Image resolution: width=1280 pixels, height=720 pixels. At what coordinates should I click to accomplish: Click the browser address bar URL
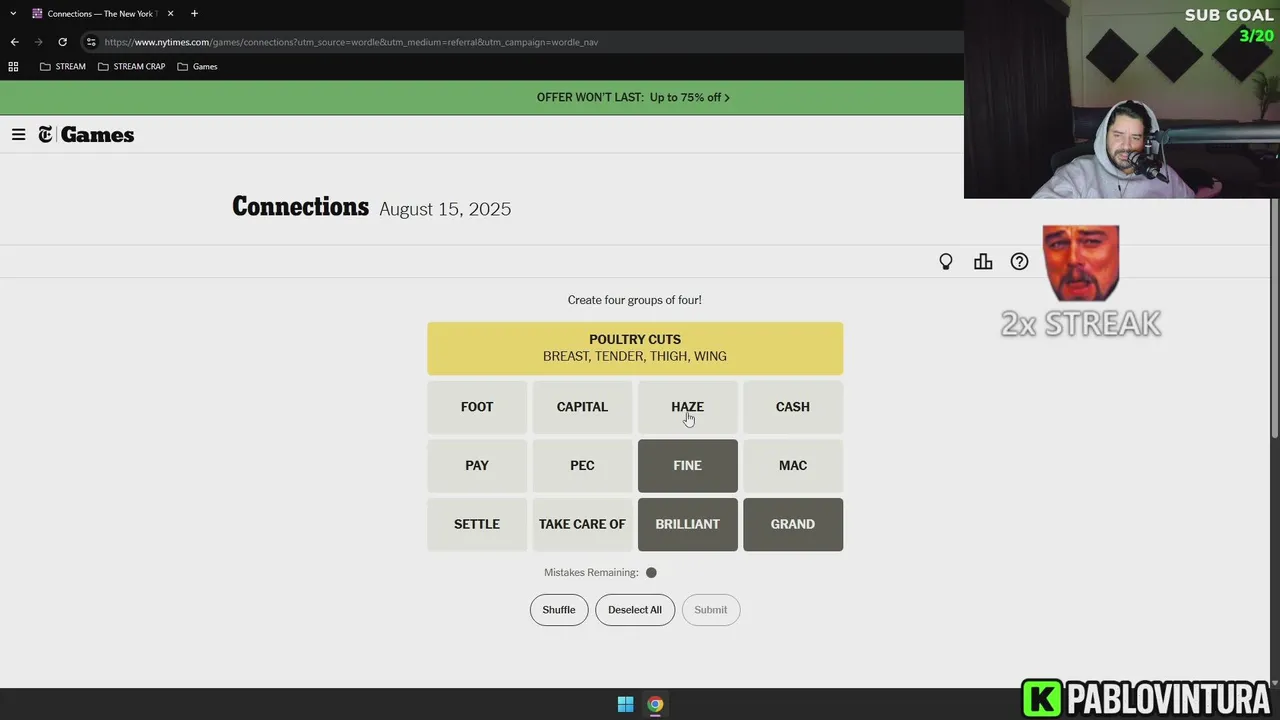click(x=351, y=42)
